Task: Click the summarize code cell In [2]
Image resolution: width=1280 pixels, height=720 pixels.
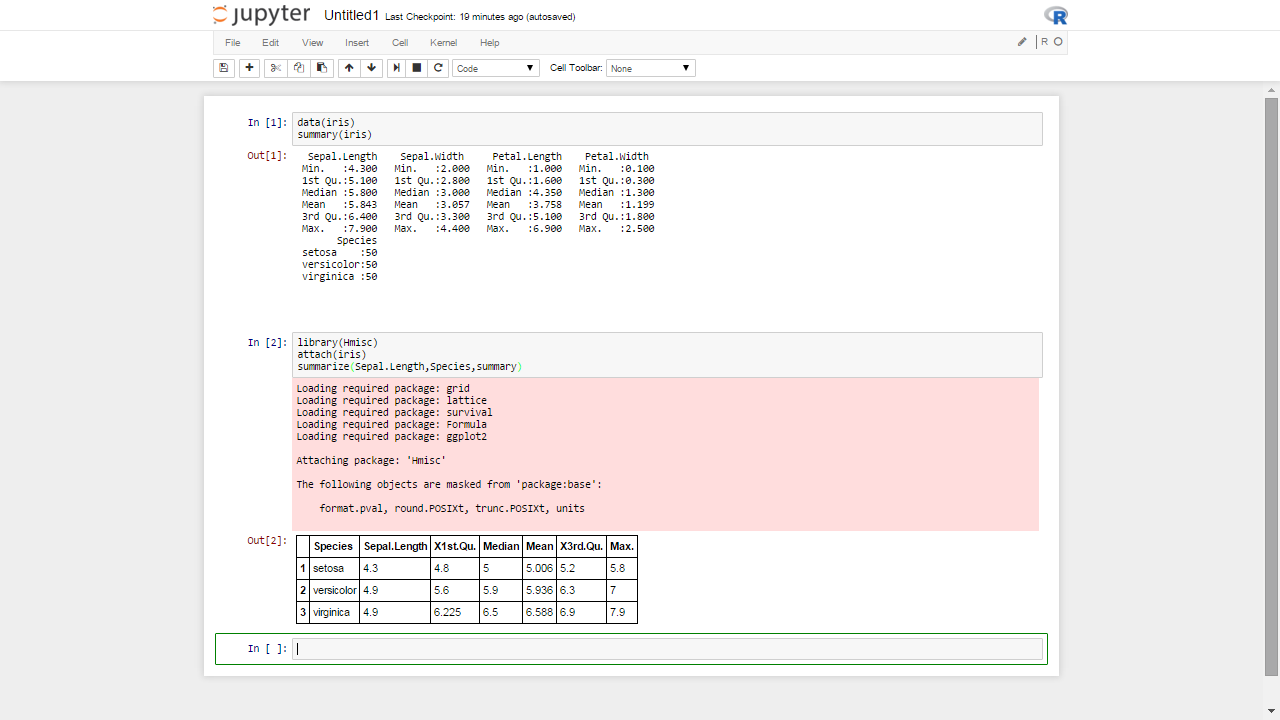Action: point(667,355)
